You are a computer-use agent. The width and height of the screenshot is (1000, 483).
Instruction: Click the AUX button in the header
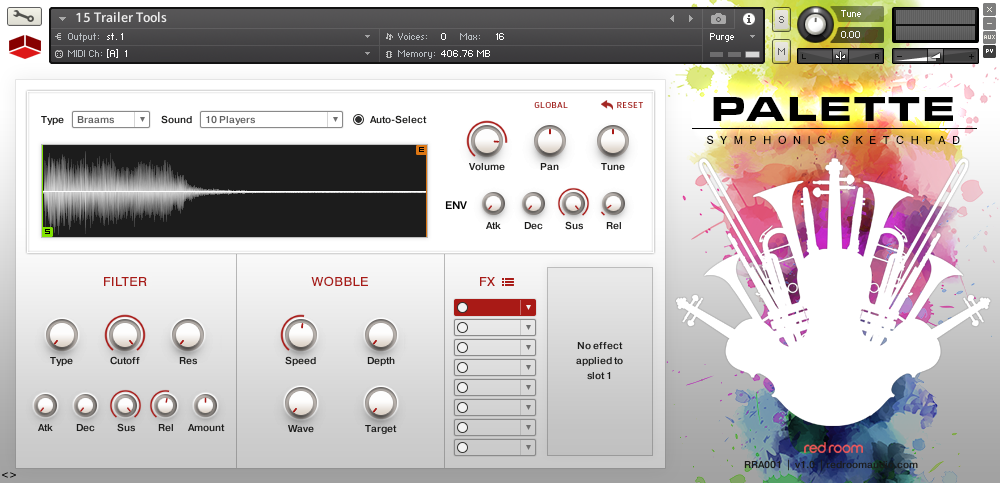click(x=989, y=37)
